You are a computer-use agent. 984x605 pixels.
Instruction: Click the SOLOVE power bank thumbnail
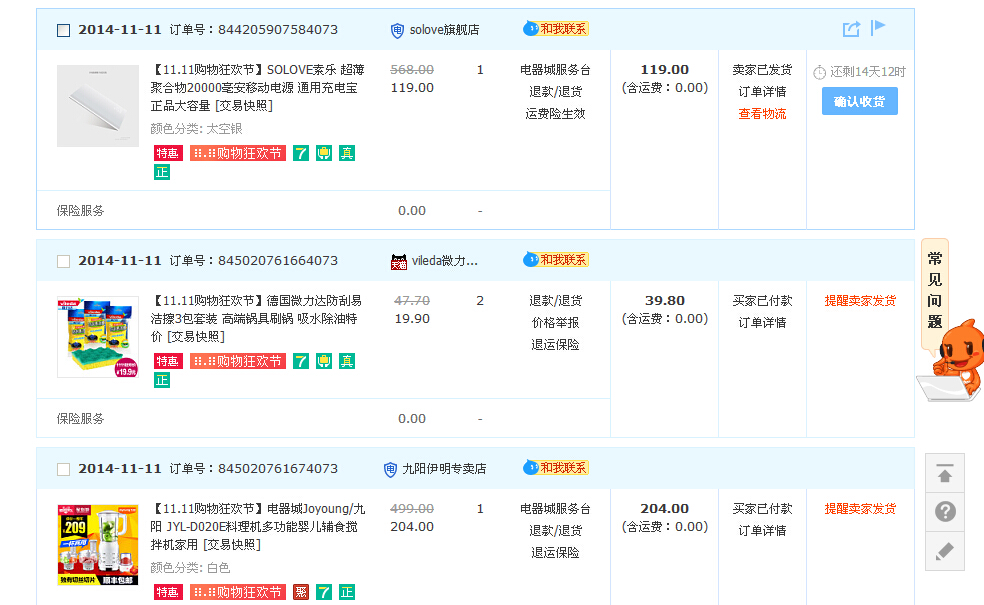coord(98,106)
